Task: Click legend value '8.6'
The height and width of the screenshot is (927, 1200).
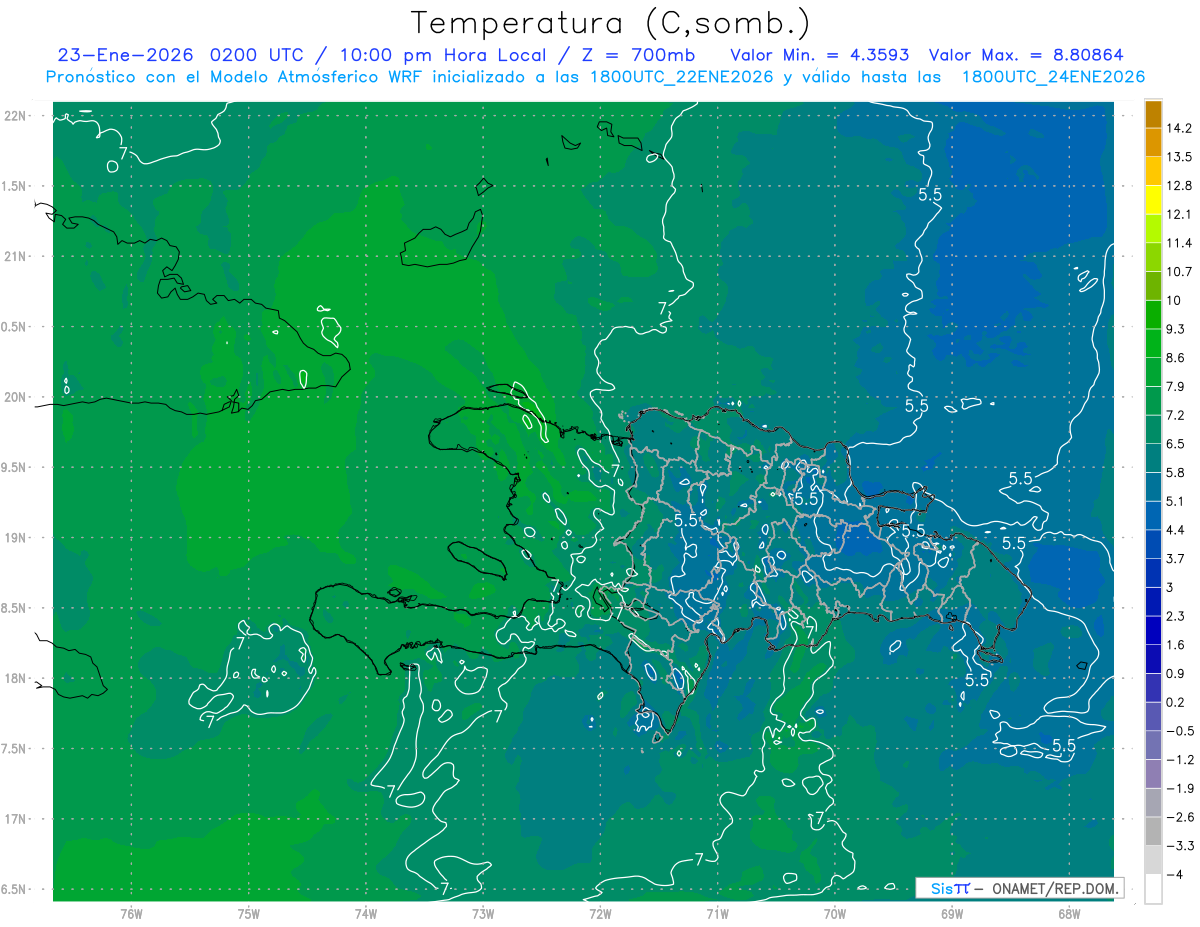Action: click(x=1174, y=358)
